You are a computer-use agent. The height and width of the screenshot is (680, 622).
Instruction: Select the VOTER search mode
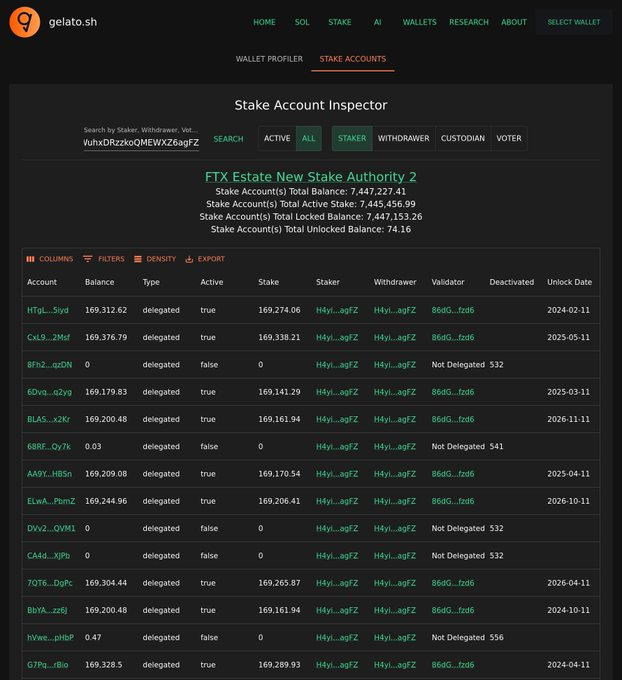click(509, 138)
